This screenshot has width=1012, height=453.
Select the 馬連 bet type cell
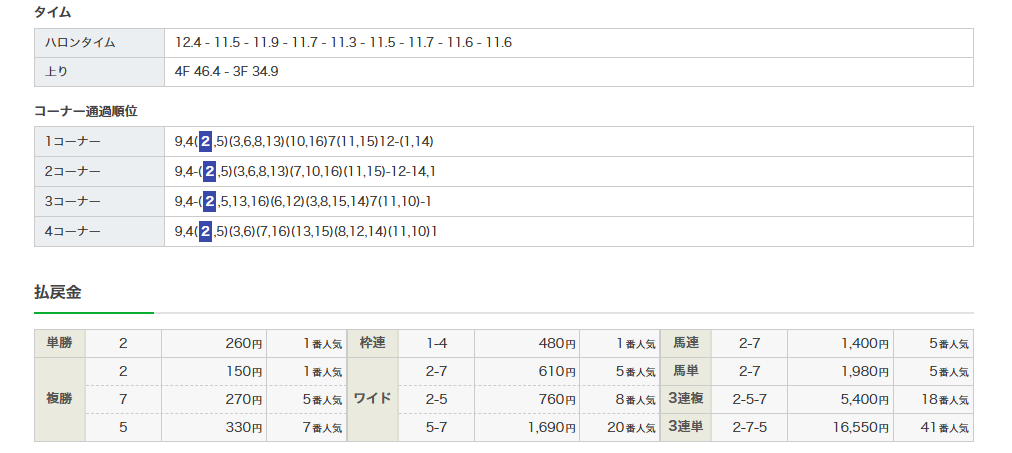[686, 343]
